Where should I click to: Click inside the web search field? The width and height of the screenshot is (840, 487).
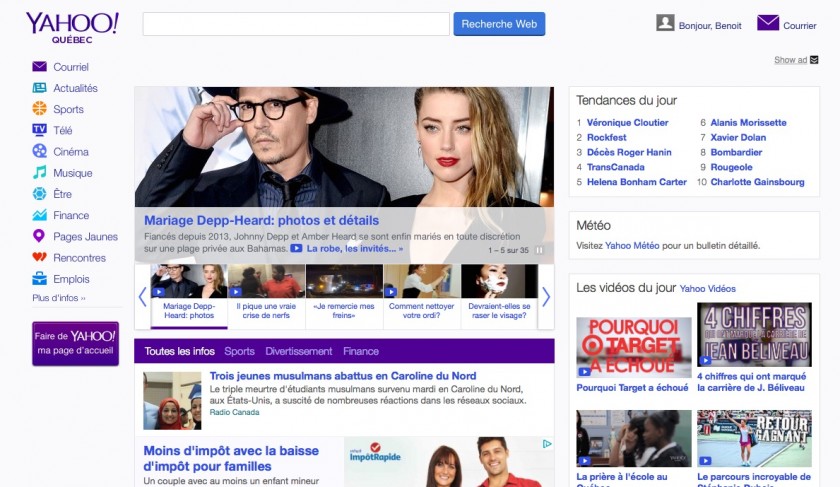click(x=296, y=24)
